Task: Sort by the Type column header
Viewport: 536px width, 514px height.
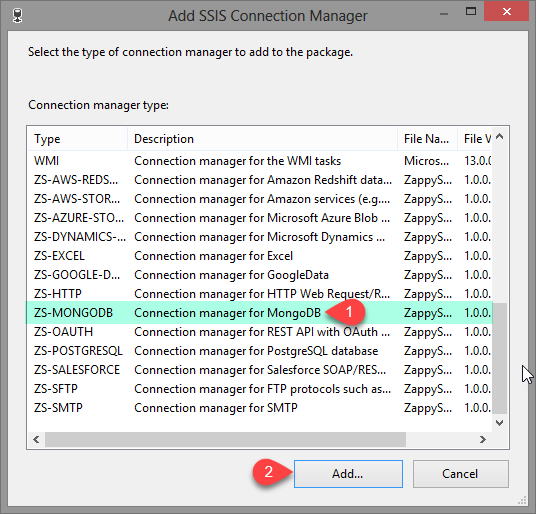Action: pyautogui.click(x=77, y=139)
